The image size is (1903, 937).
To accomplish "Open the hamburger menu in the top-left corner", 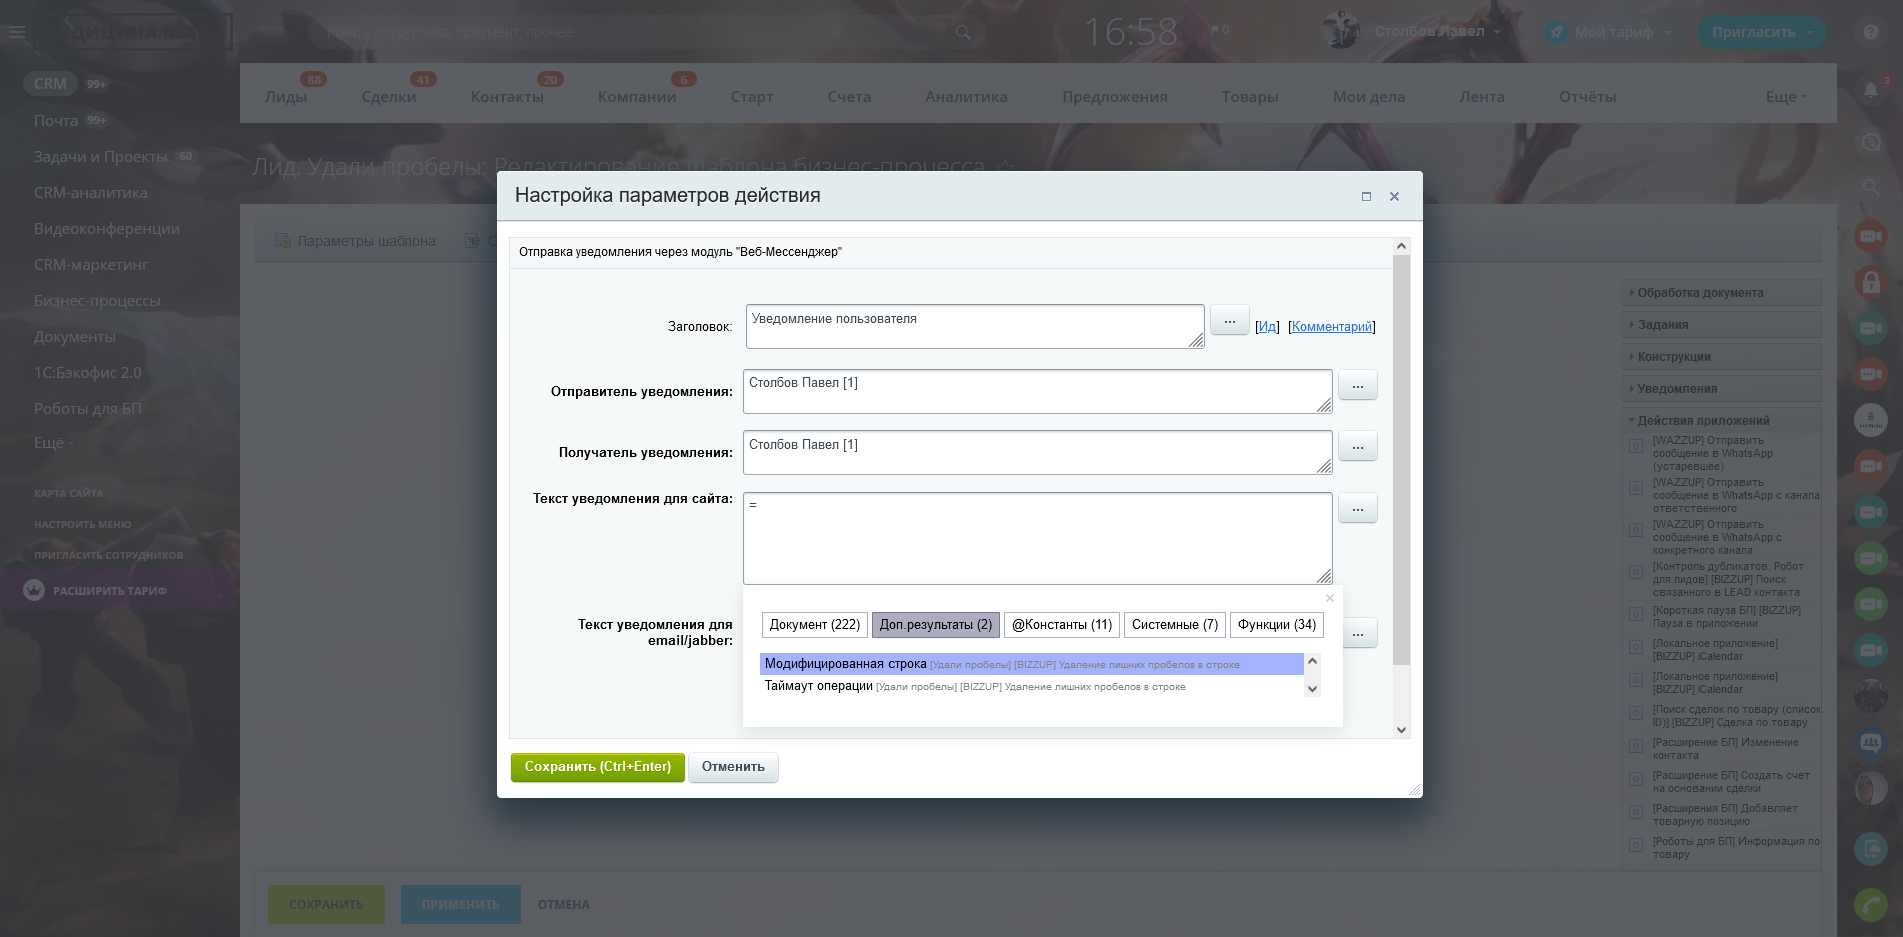I will click(x=16, y=32).
